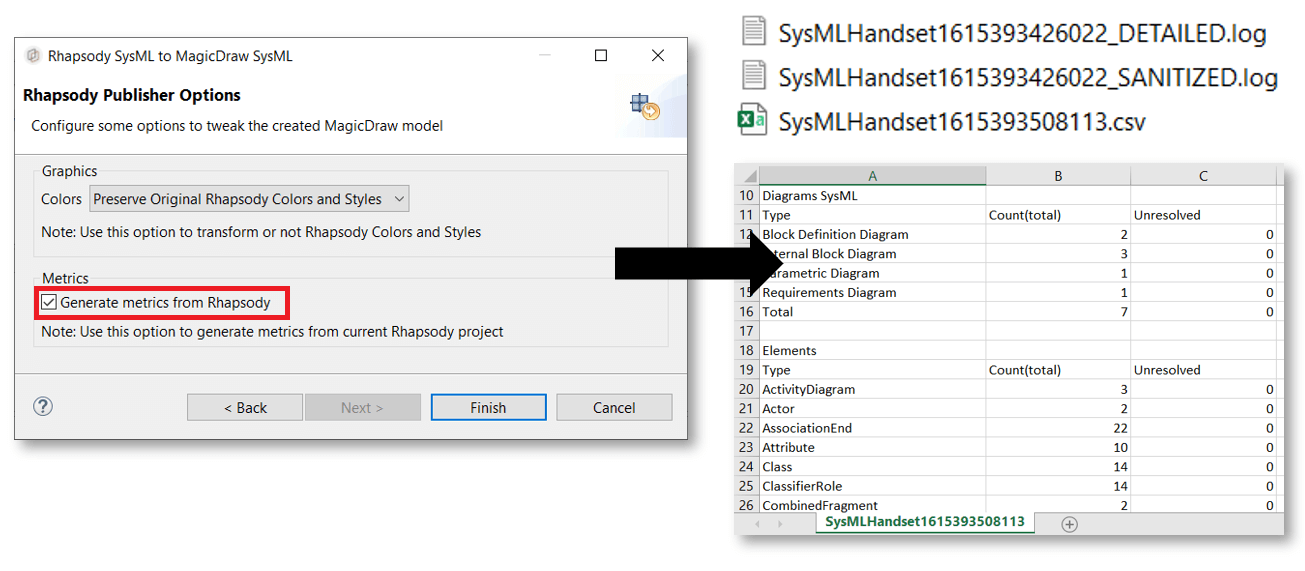
Task: Select the ClassifierRole cell
Action: tap(872, 486)
